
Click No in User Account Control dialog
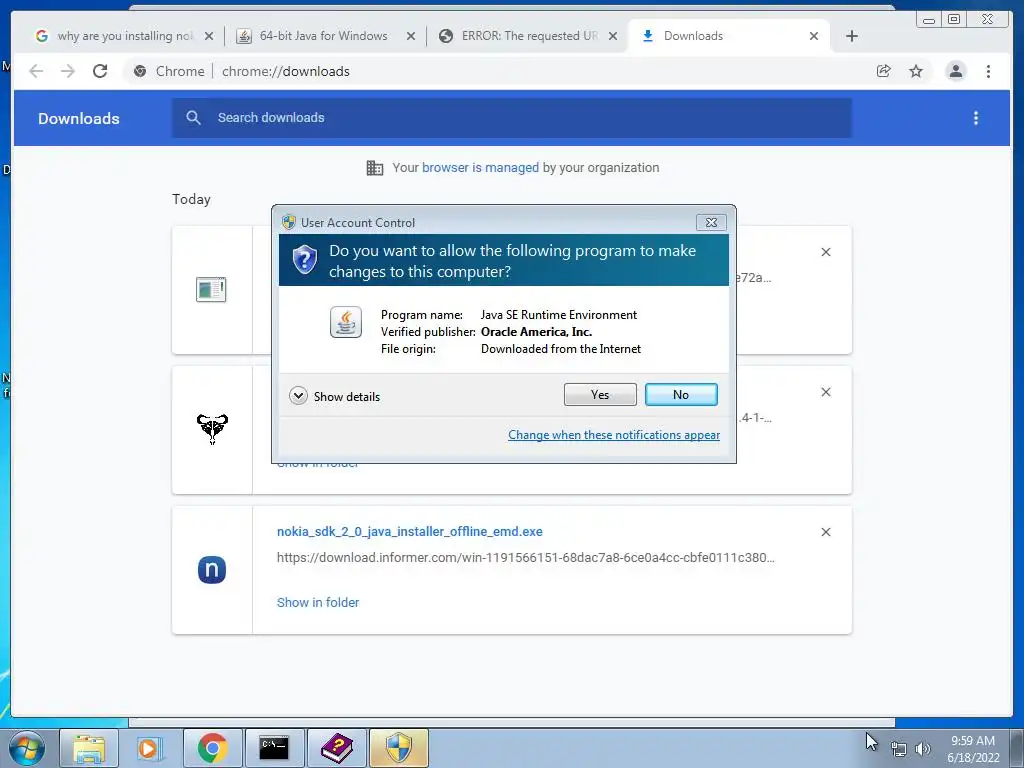coord(680,394)
